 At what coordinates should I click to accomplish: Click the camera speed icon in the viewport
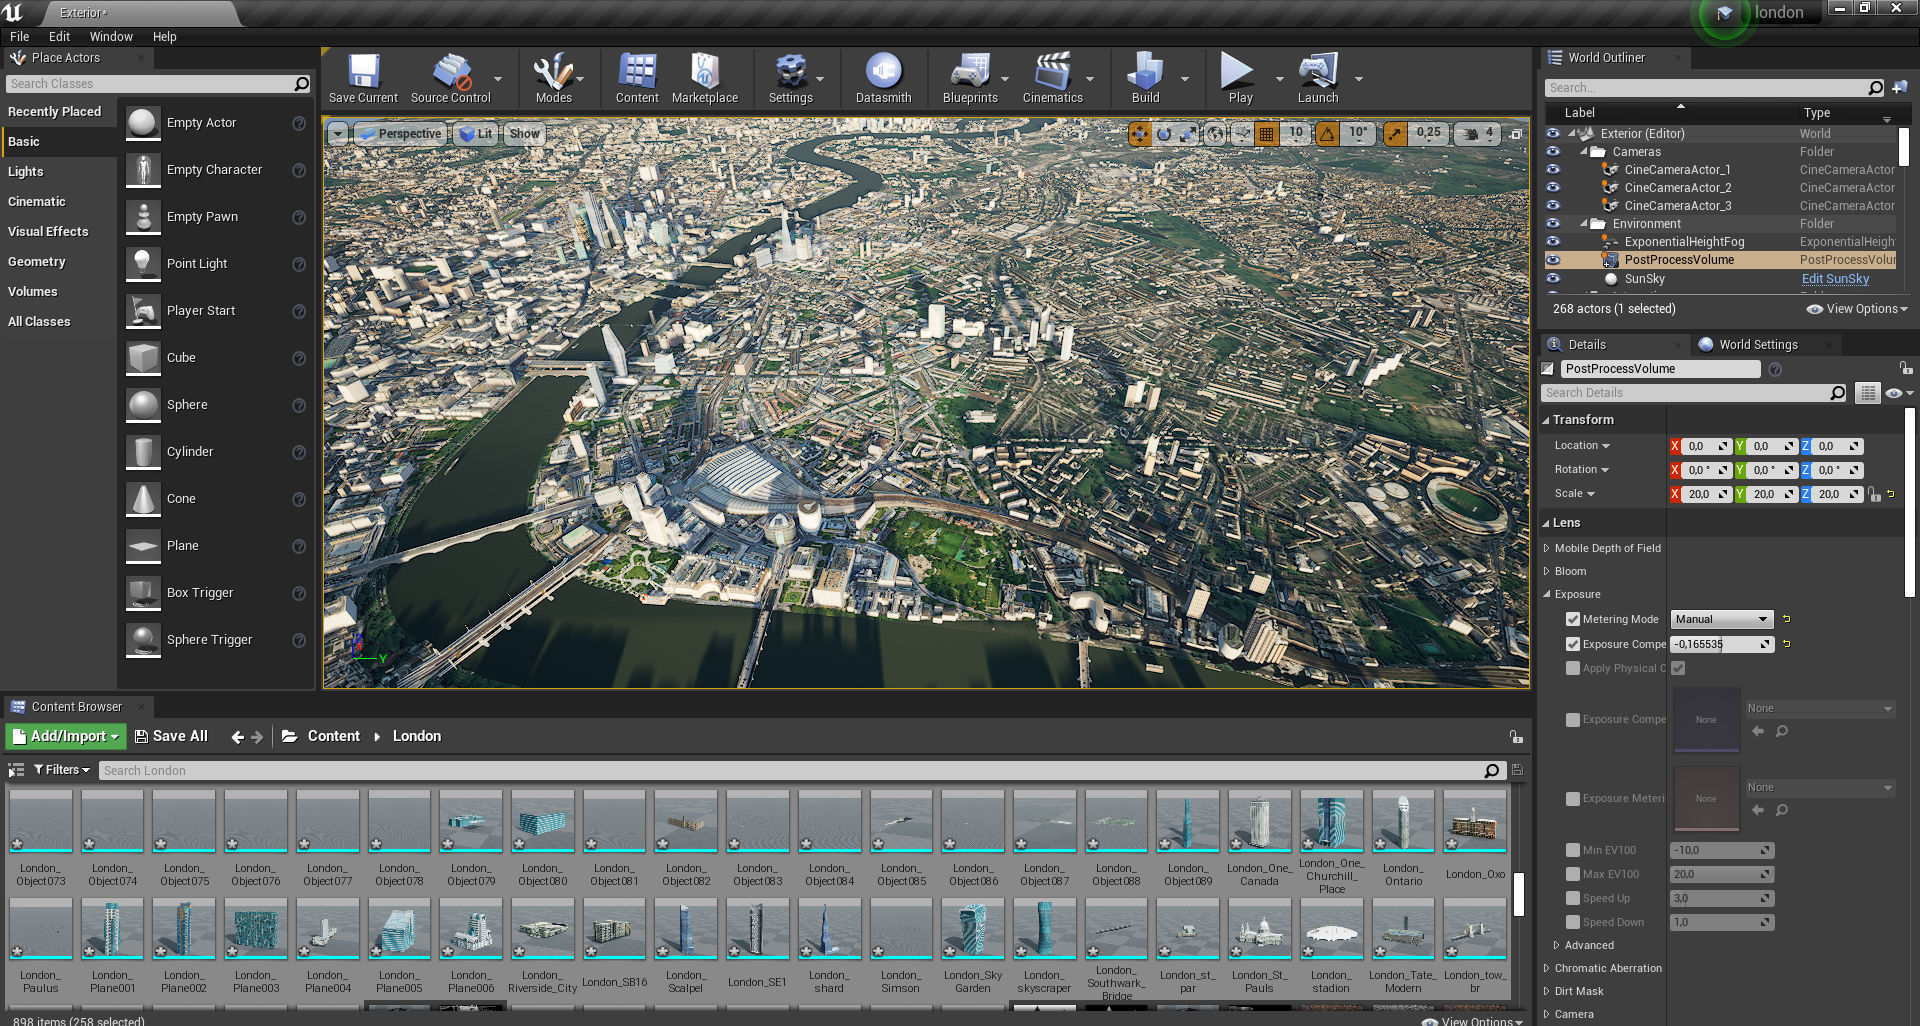point(1471,133)
